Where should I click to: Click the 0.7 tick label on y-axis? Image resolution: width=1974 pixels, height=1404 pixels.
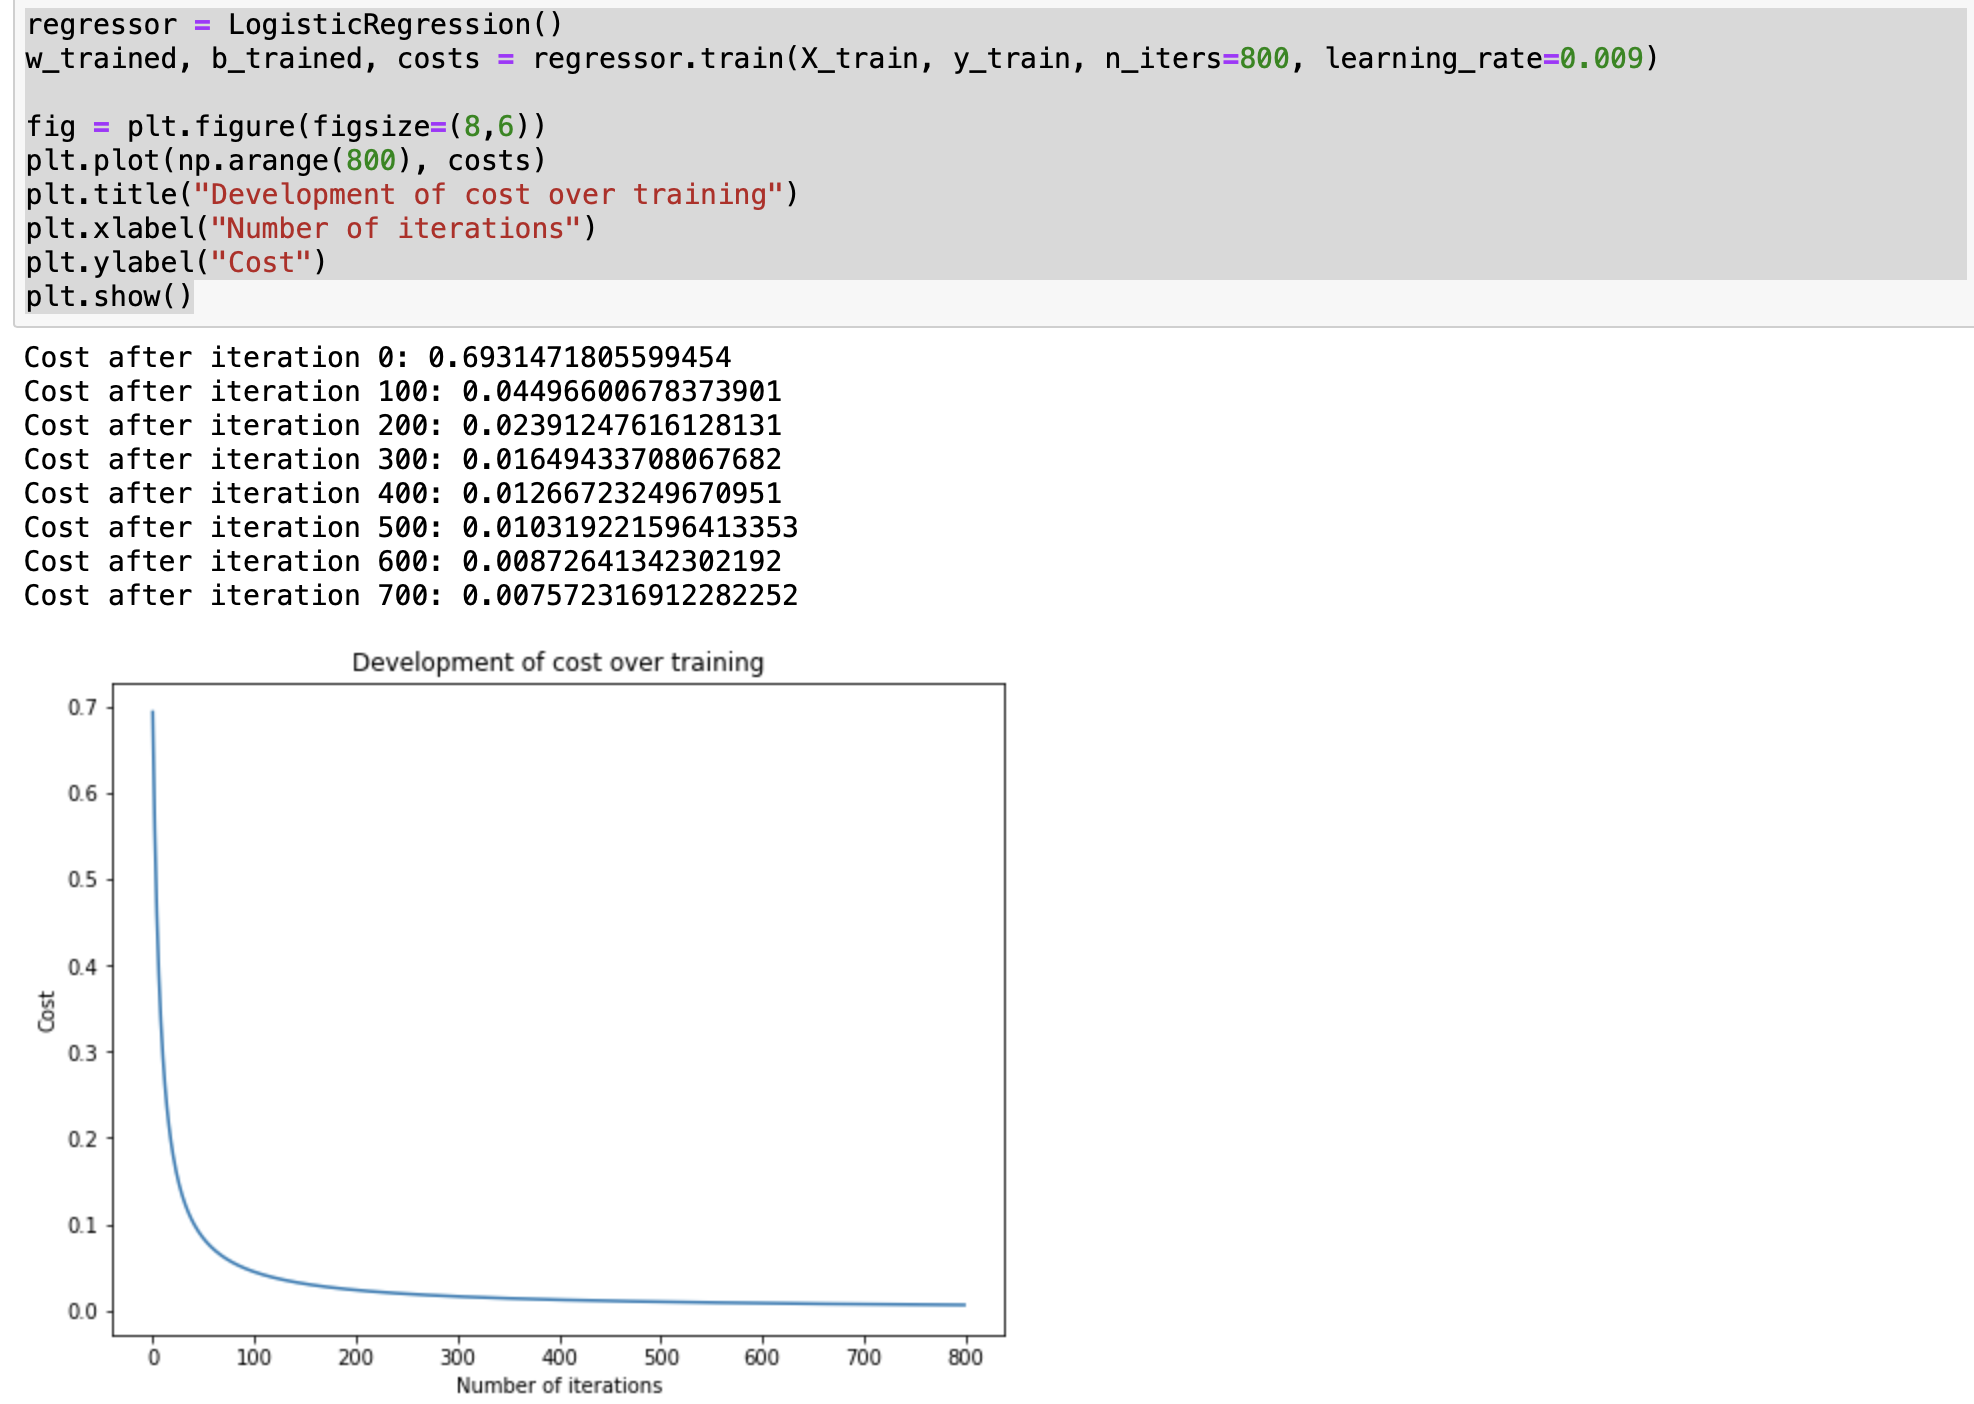pyautogui.click(x=82, y=708)
